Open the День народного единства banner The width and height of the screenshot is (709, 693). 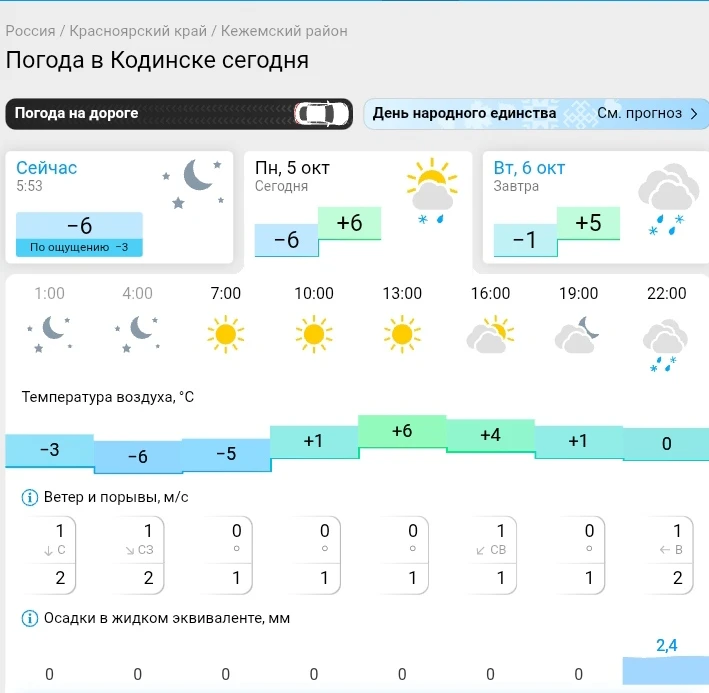tap(536, 113)
